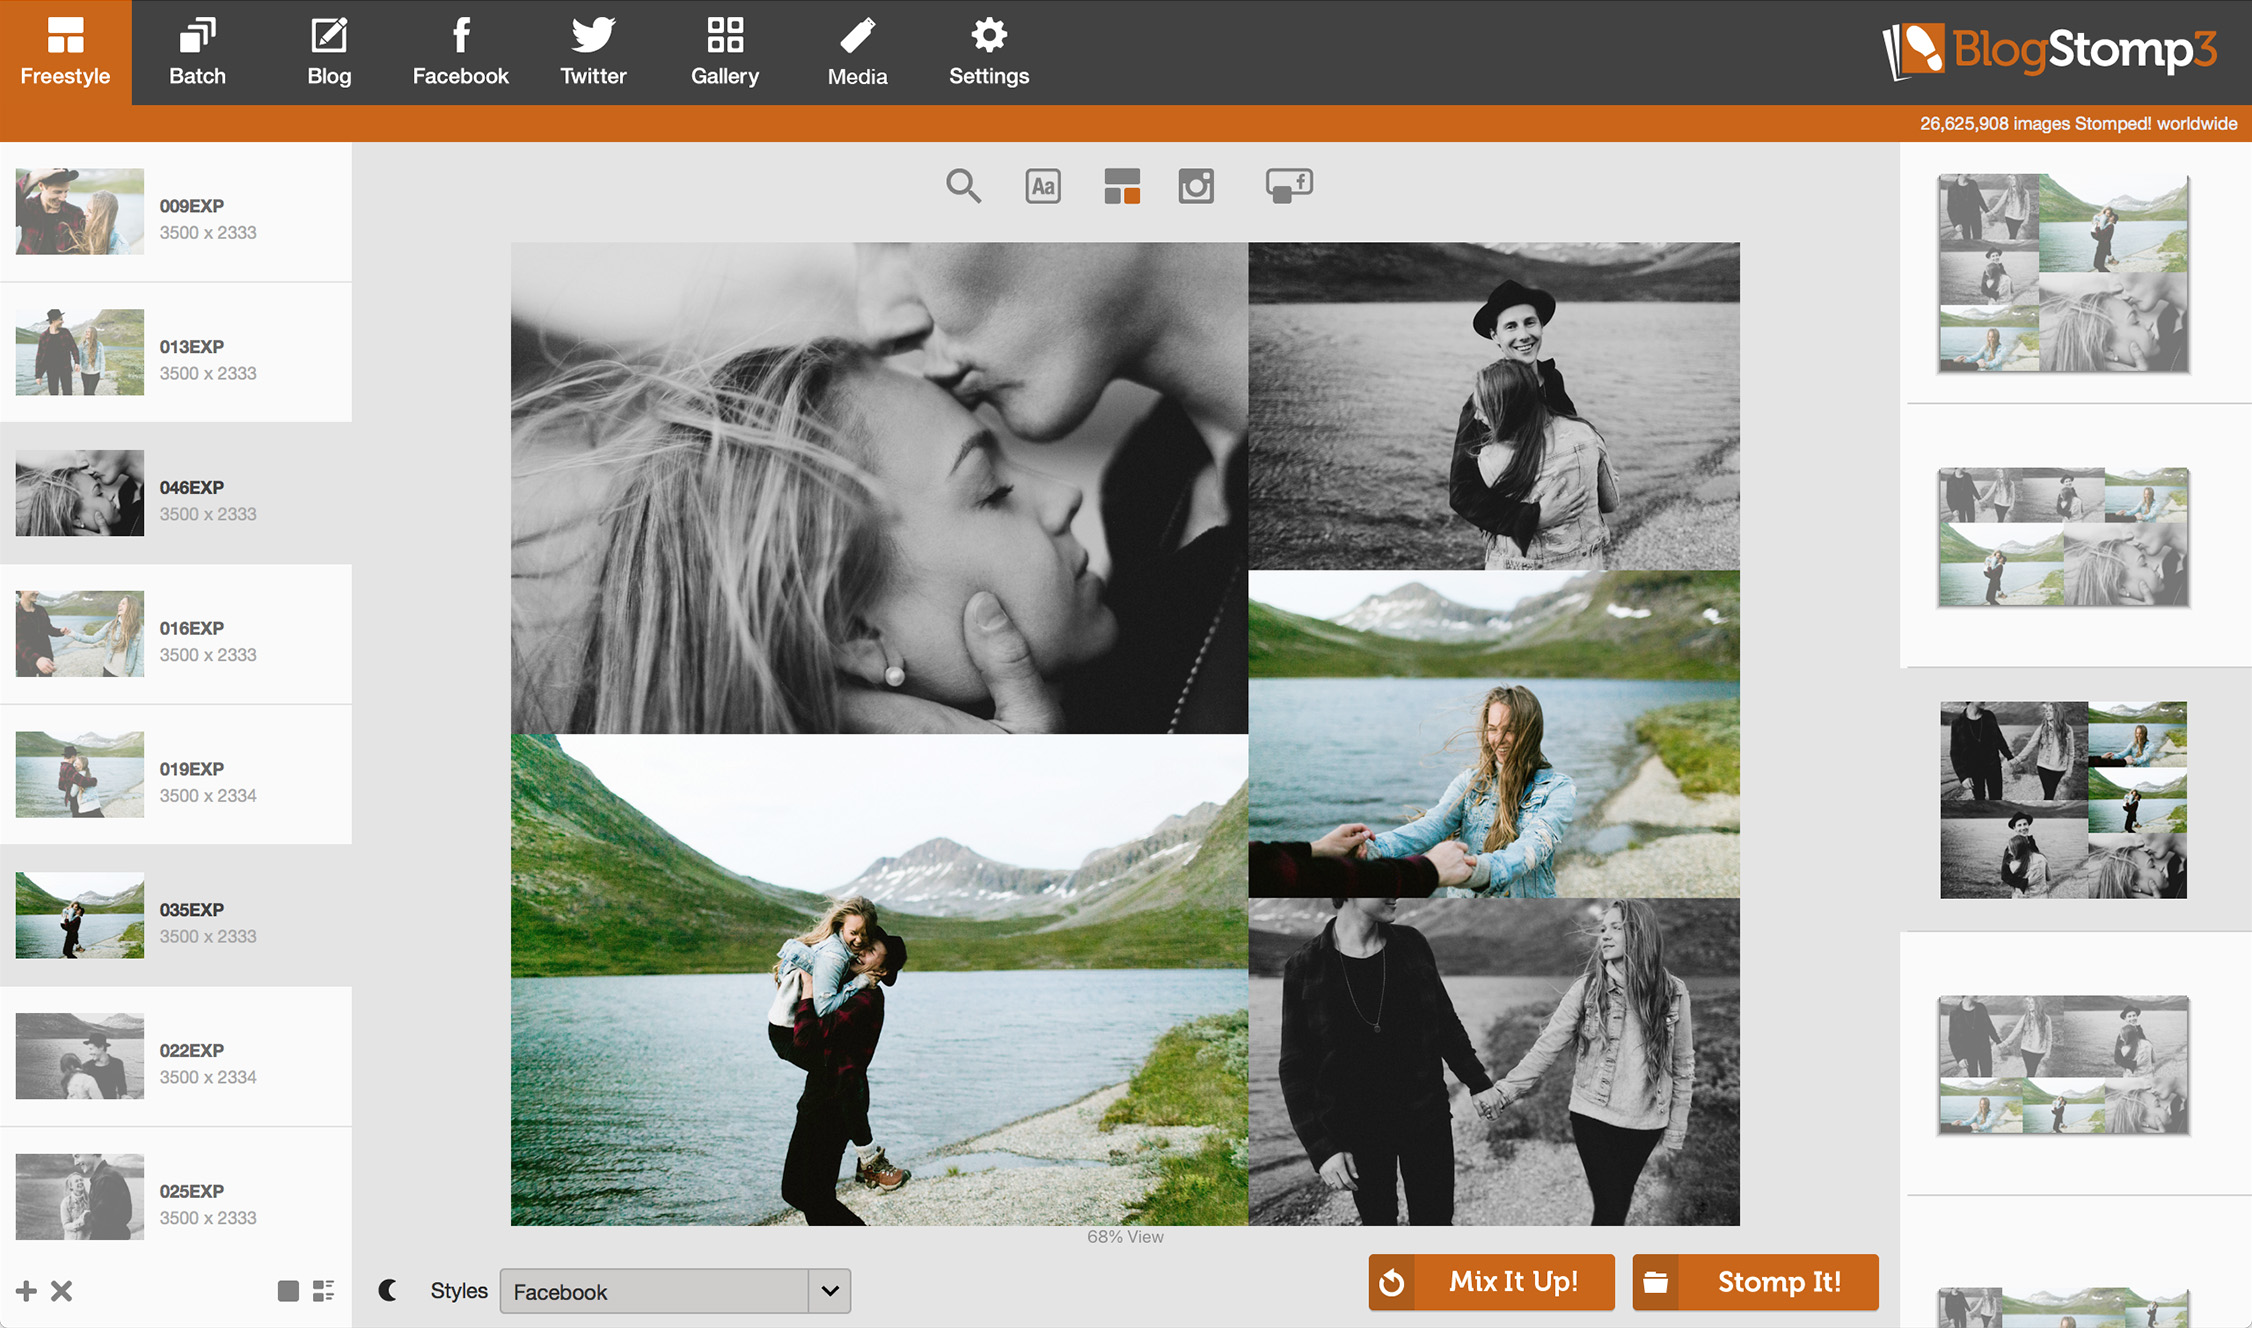Image resolution: width=2252 pixels, height=1328 pixels.
Task: Toggle dark mode moon icon
Action: tap(388, 1291)
